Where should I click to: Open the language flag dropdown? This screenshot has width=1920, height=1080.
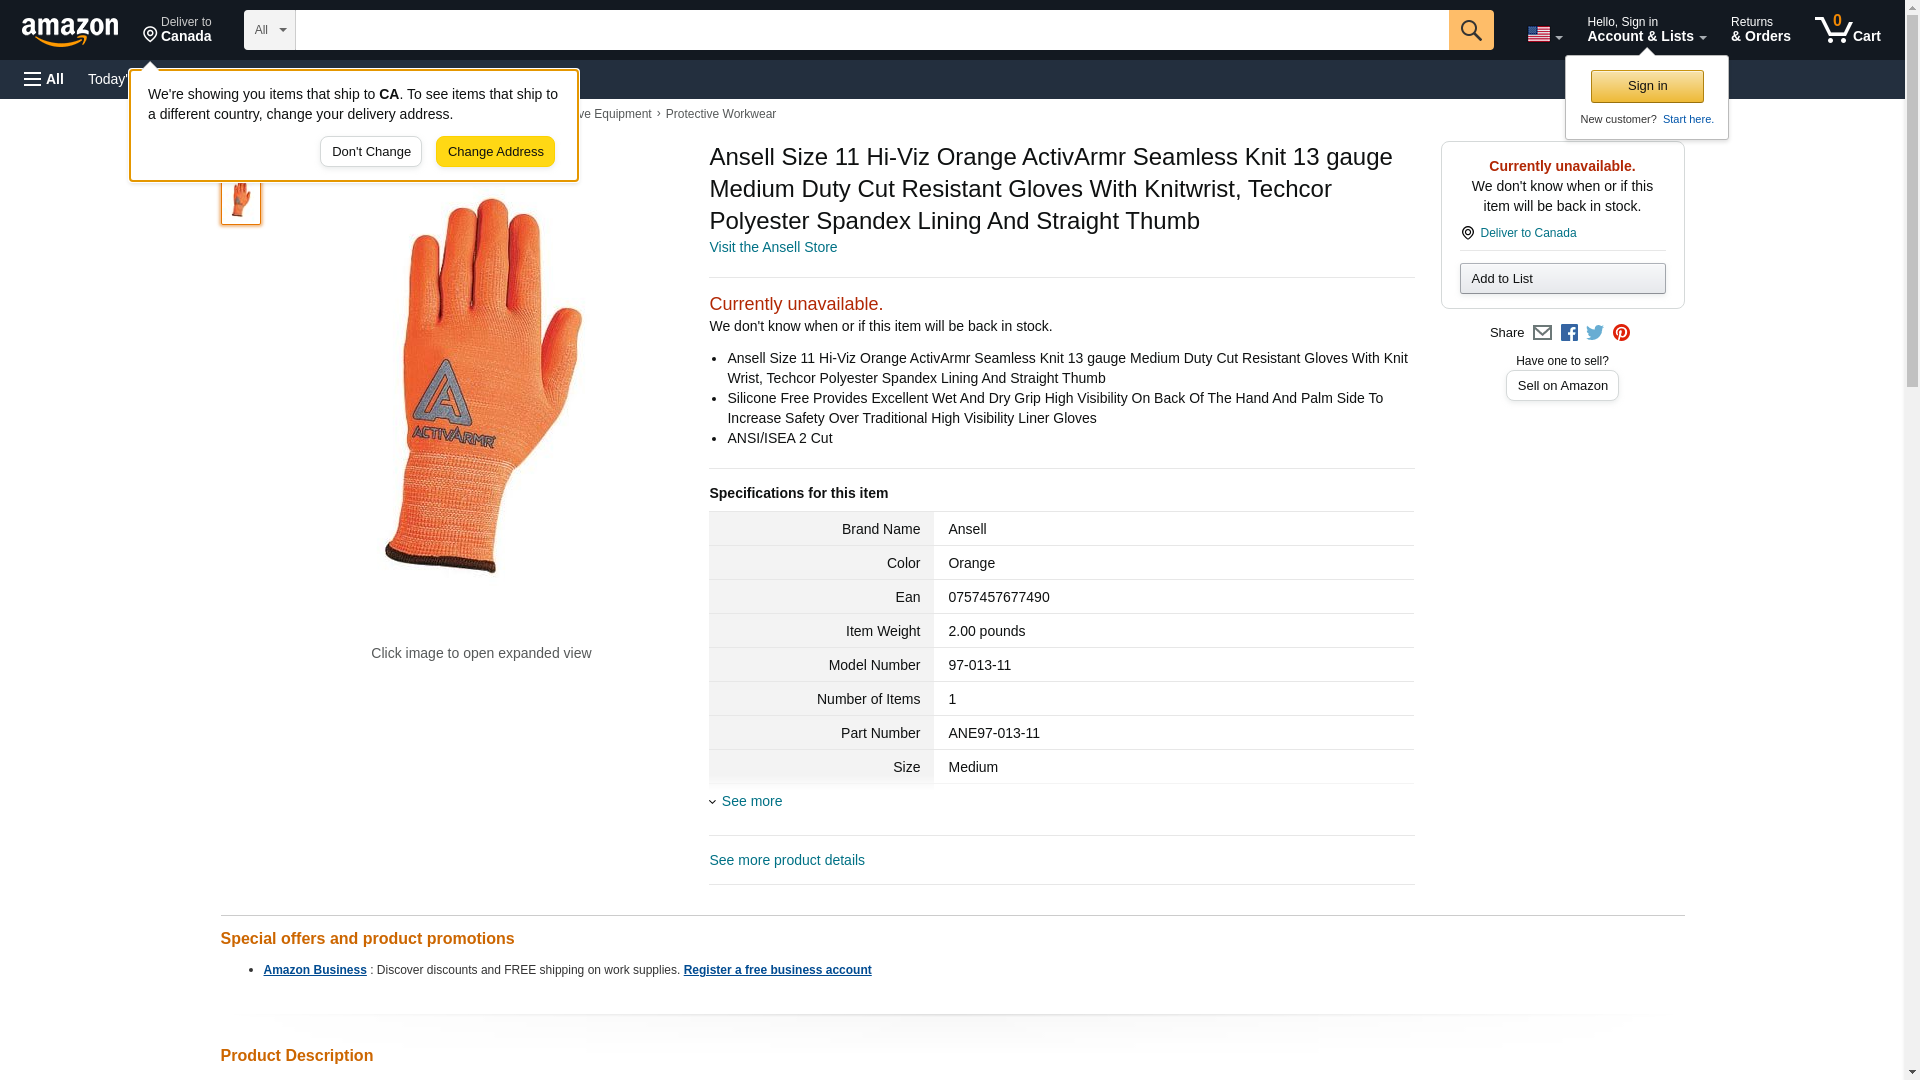pyautogui.click(x=1545, y=34)
